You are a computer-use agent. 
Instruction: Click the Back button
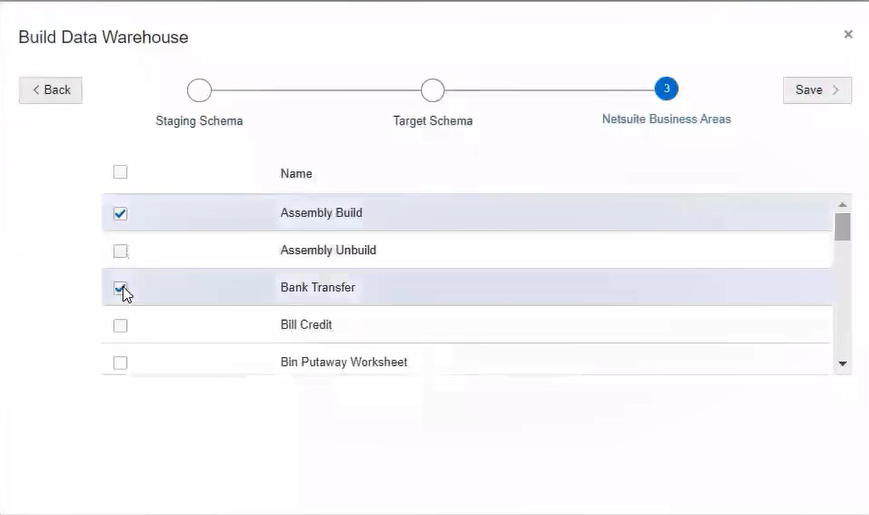(51, 90)
